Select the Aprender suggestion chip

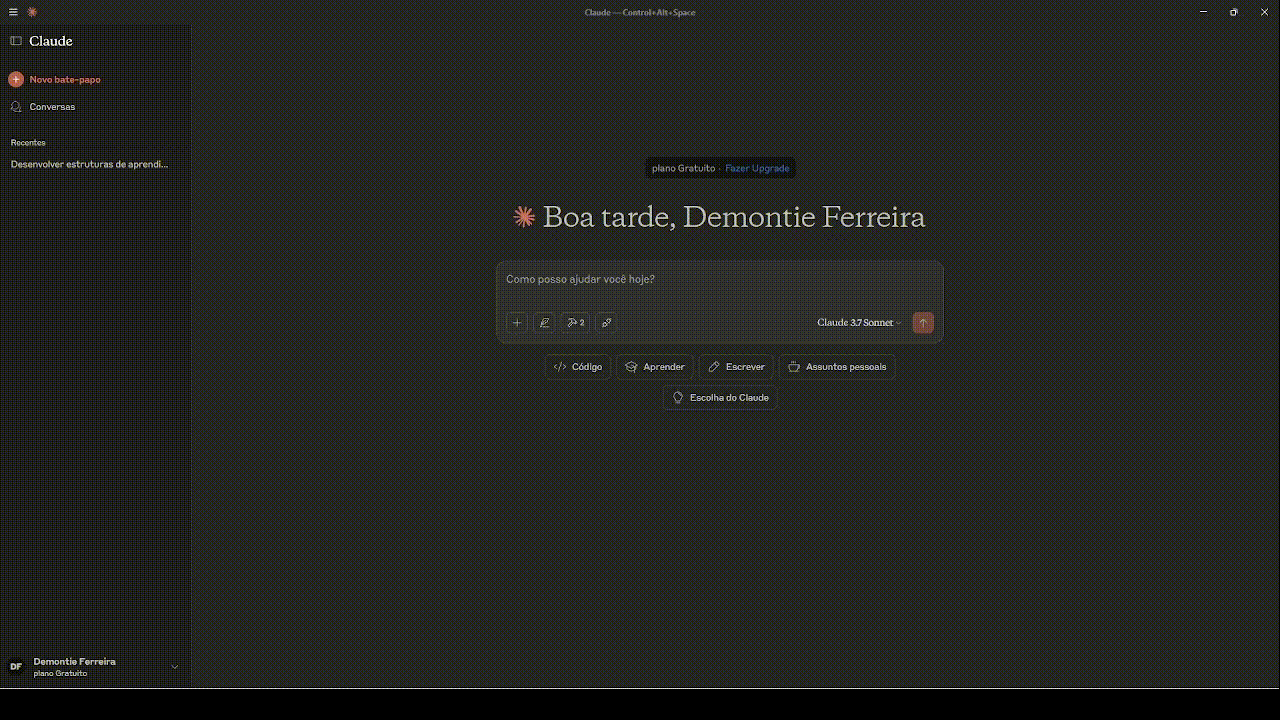[655, 367]
